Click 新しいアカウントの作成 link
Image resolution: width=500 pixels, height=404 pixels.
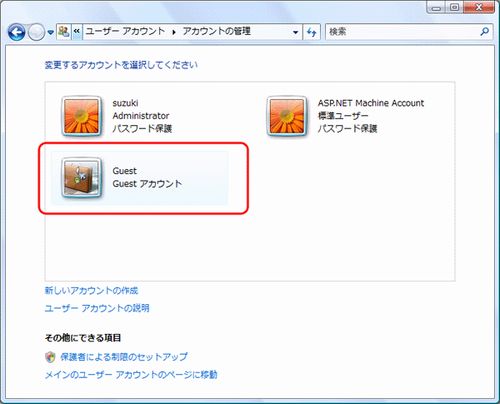pos(91,290)
